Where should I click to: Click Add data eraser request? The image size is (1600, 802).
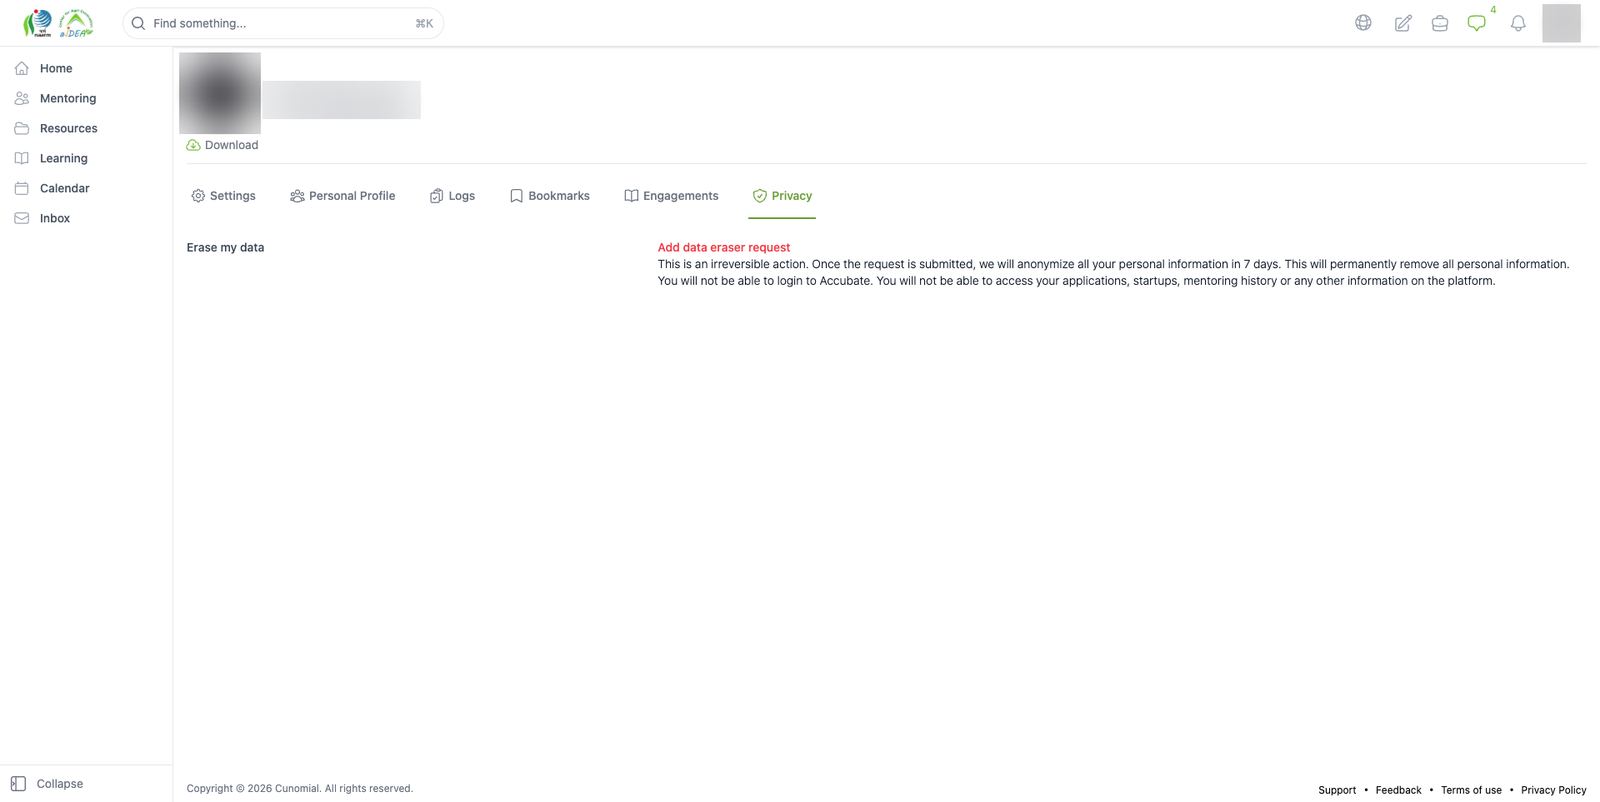[724, 247]
